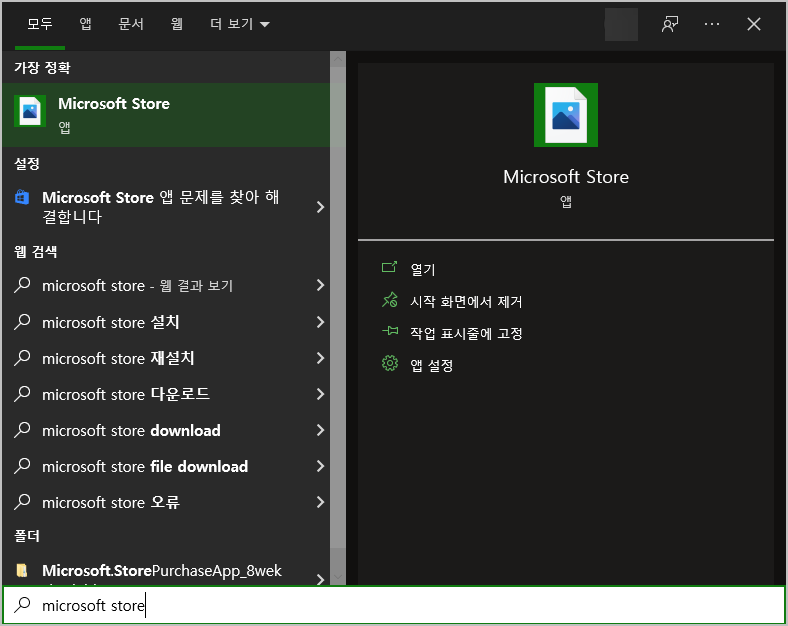The width and height of the screenshot is (788, 626).
Task: Expand arrow for 'microsoft store 다운로드'
Action: point(320,394)
